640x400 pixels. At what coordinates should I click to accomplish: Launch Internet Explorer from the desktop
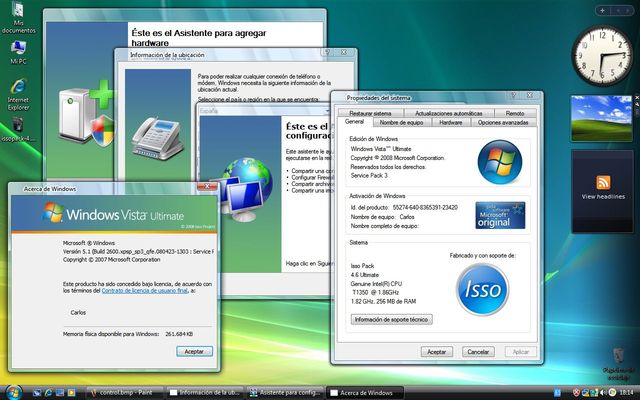(x=18, y=95)
